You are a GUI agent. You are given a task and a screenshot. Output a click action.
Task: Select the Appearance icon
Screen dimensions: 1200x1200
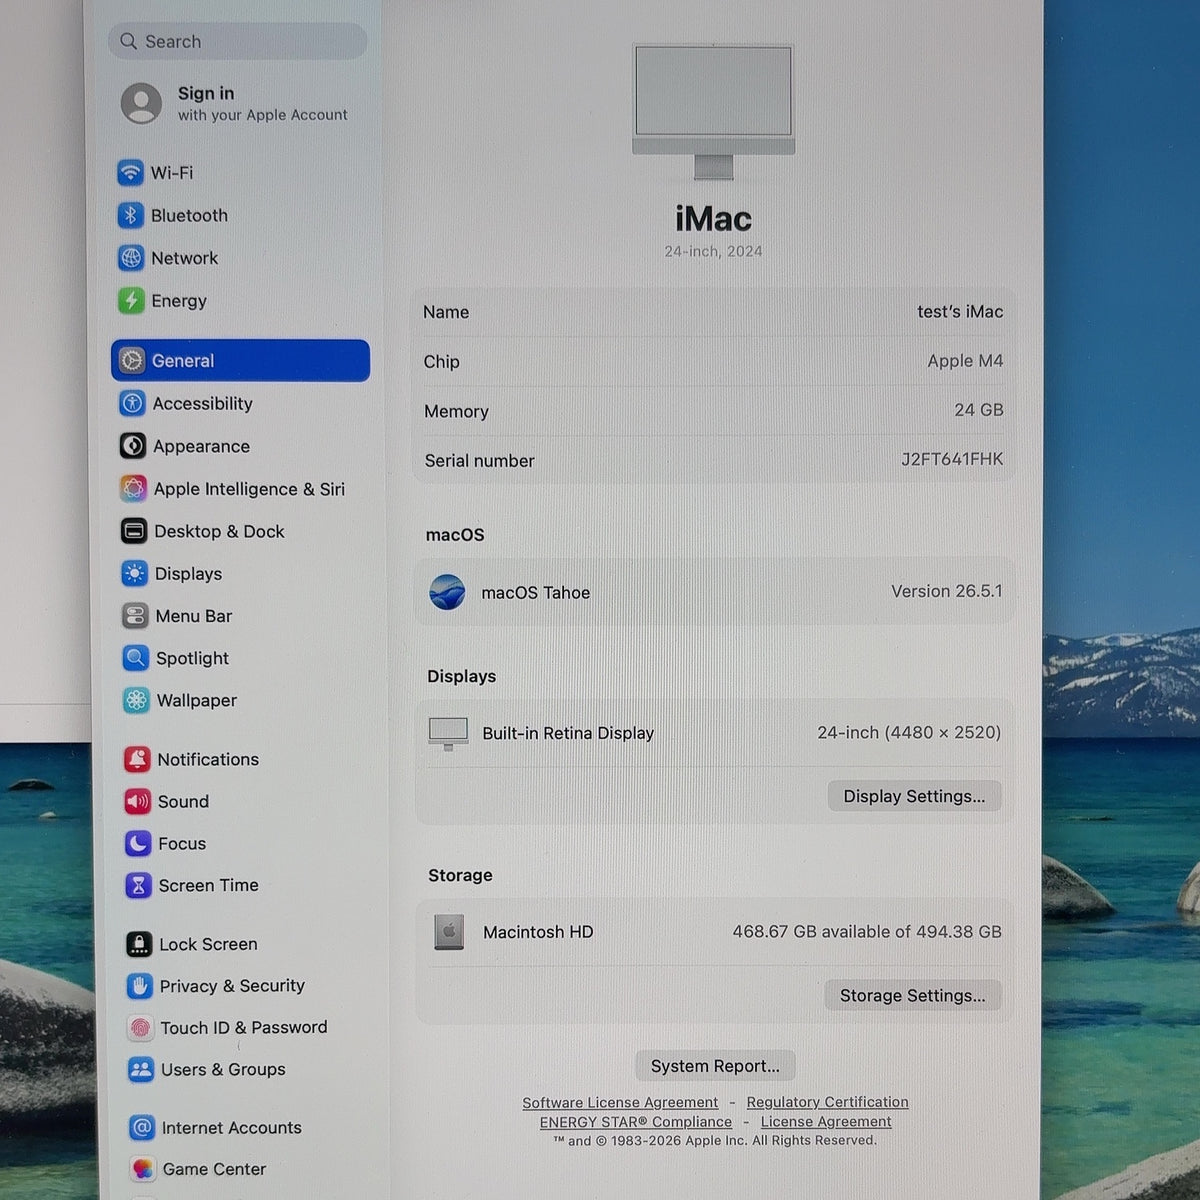click(133, 446)
